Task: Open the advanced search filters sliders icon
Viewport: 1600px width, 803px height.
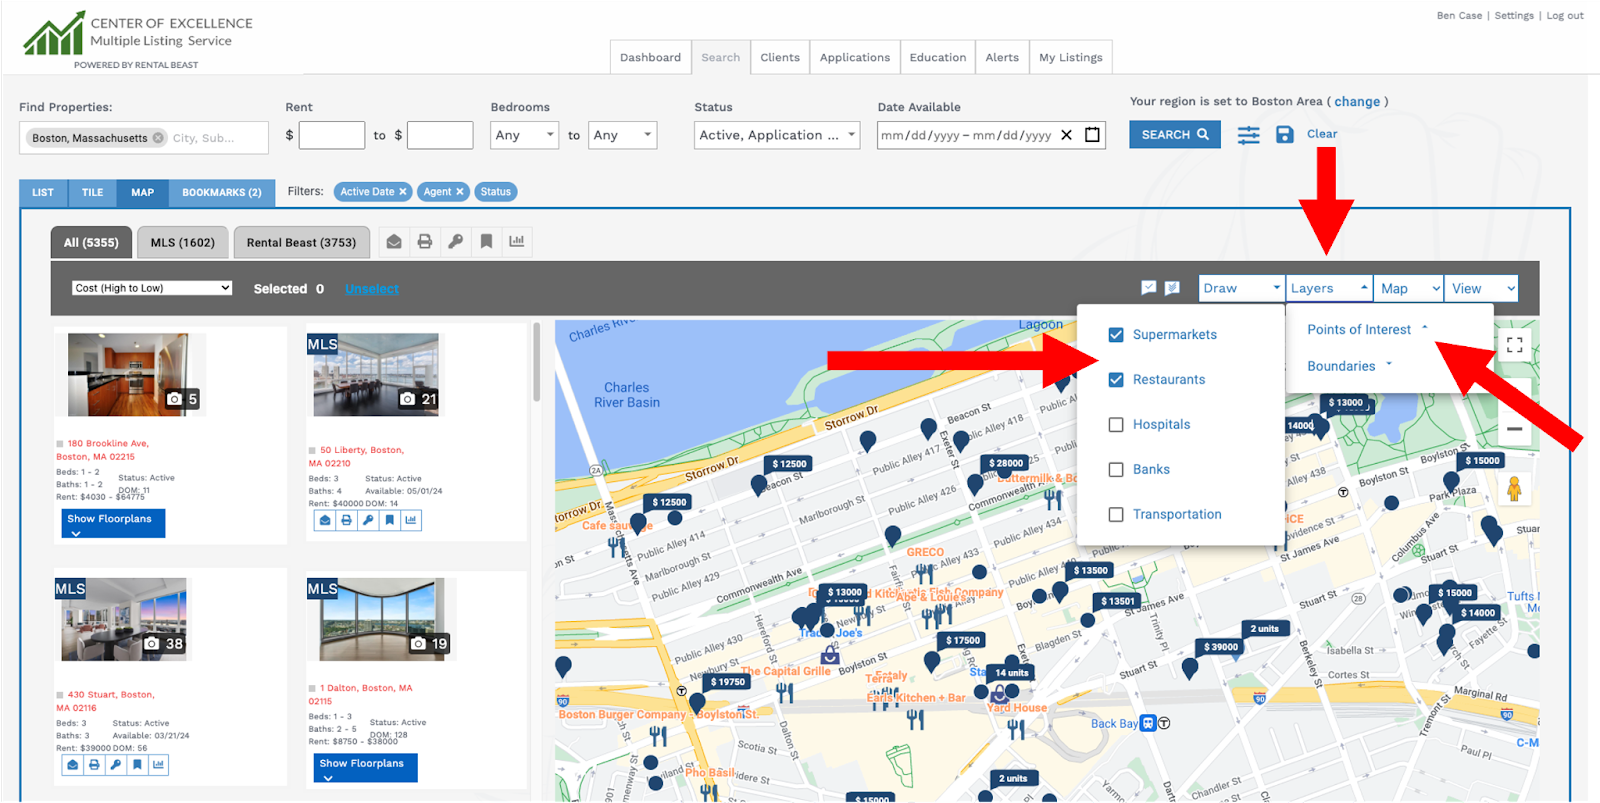Action: [x=1248, y=134]
